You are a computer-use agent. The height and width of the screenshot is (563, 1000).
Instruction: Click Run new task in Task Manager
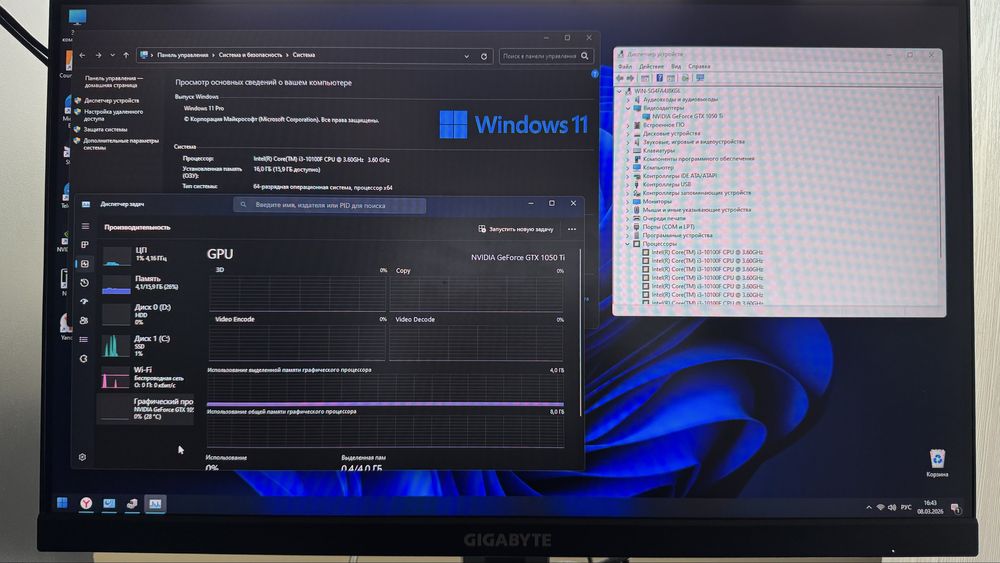[x=516, y=229]
